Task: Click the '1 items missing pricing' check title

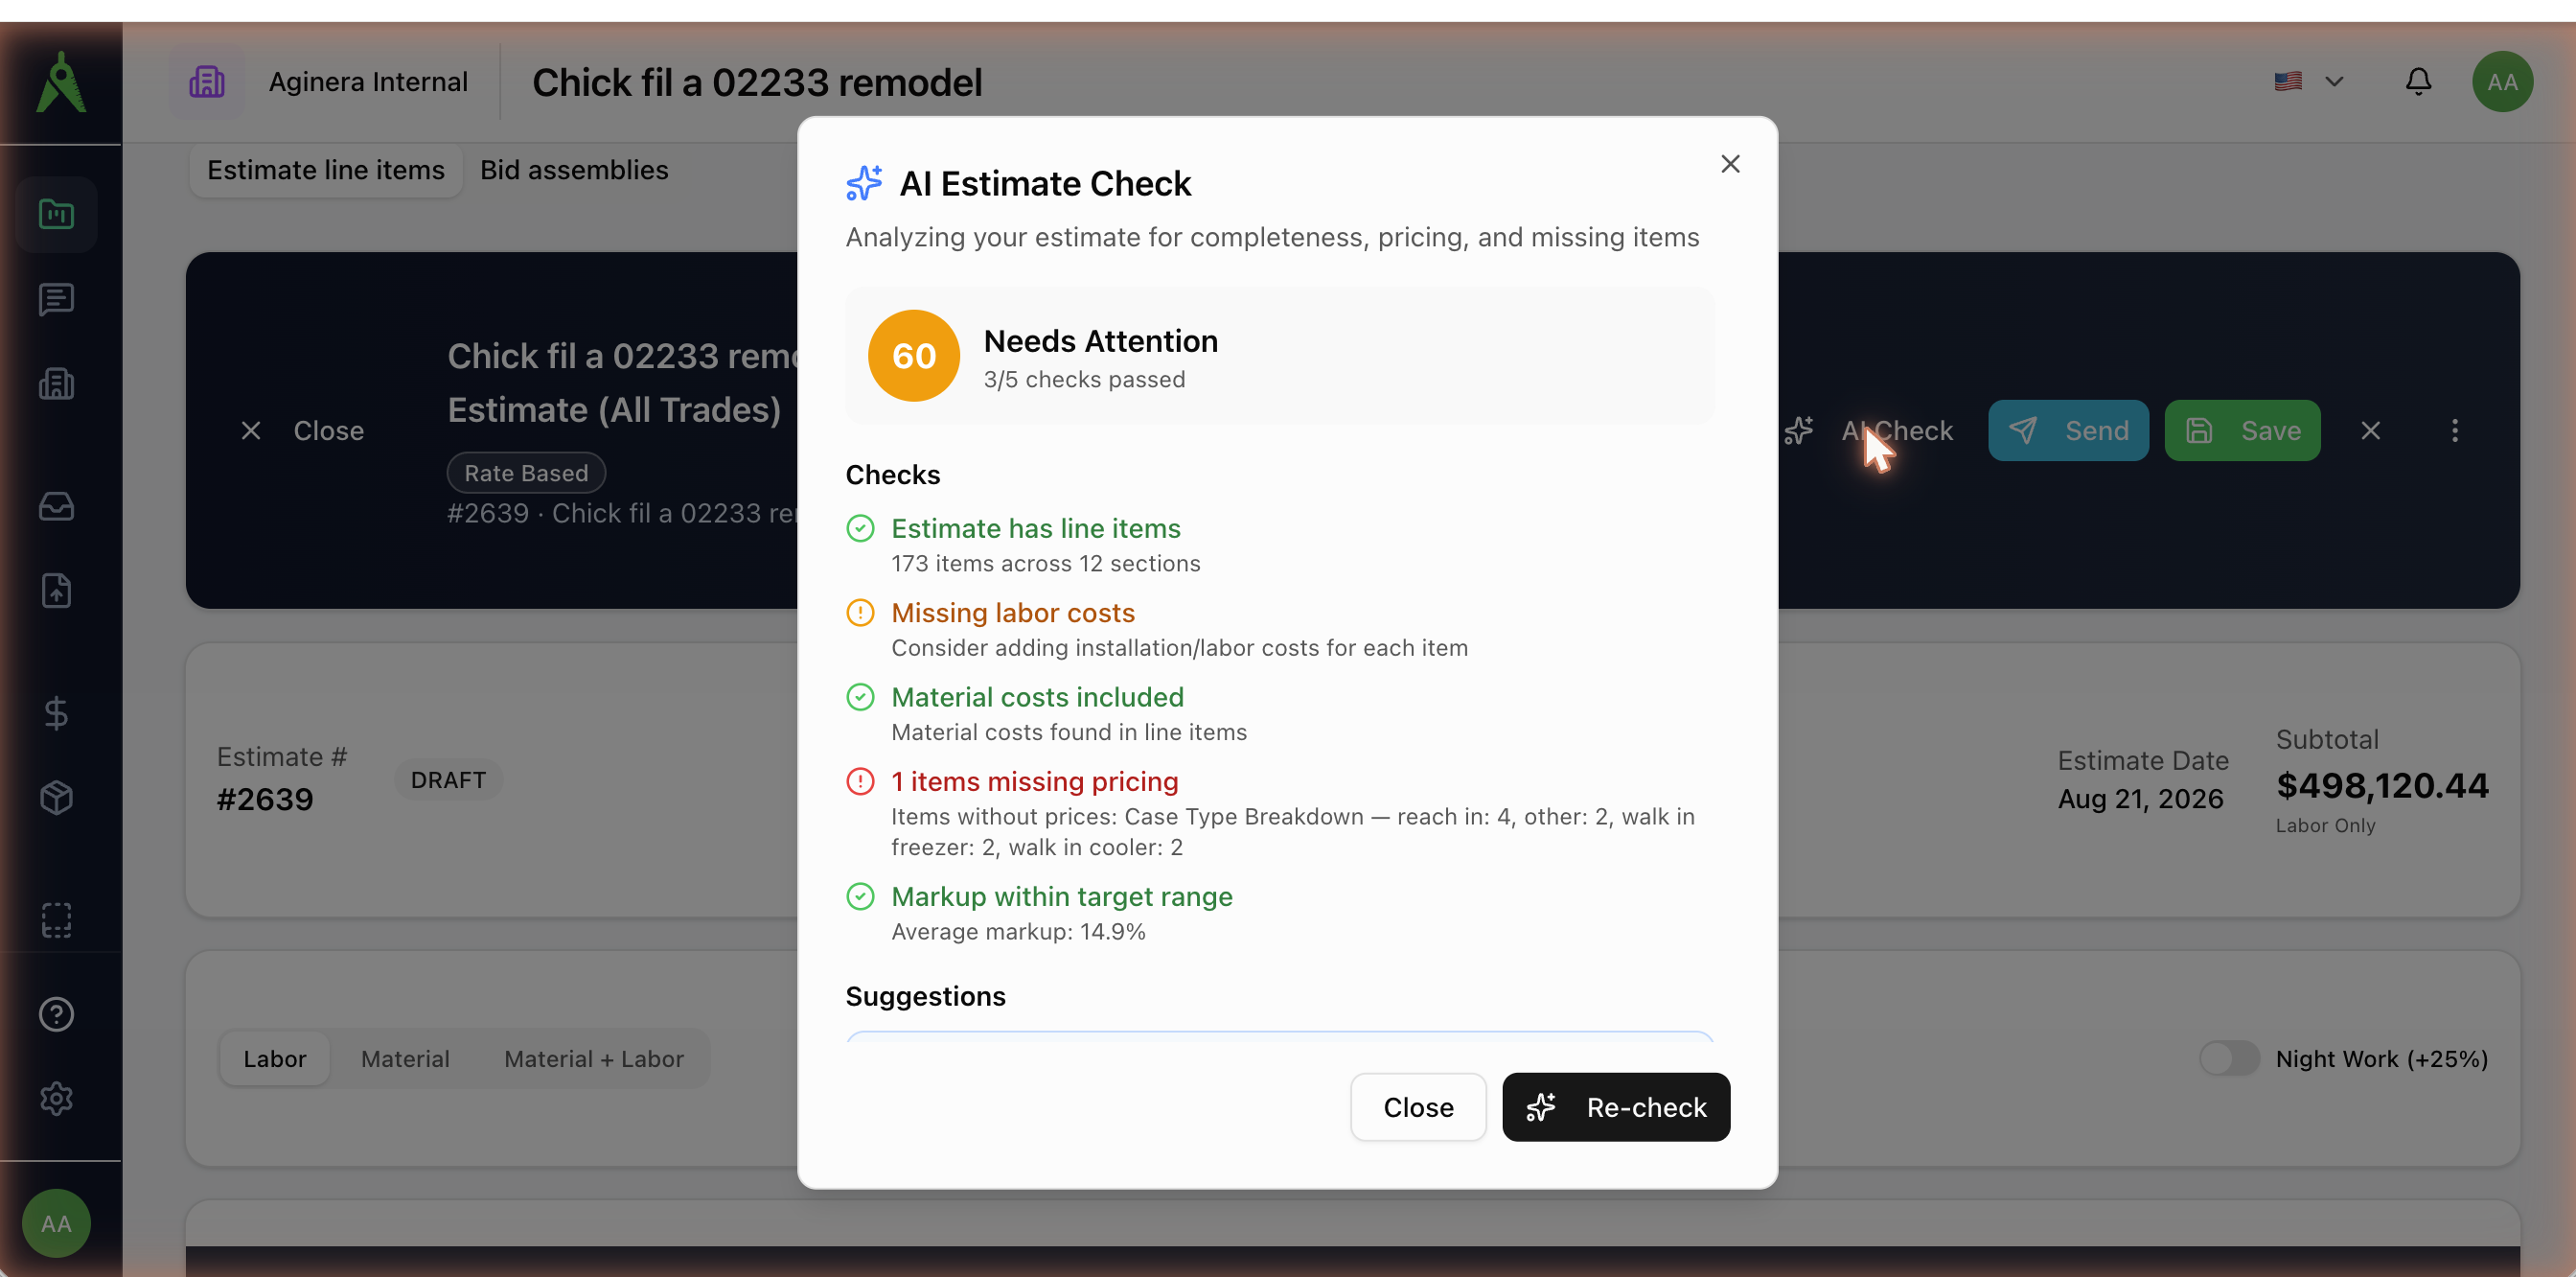Action: [1034, 781]
